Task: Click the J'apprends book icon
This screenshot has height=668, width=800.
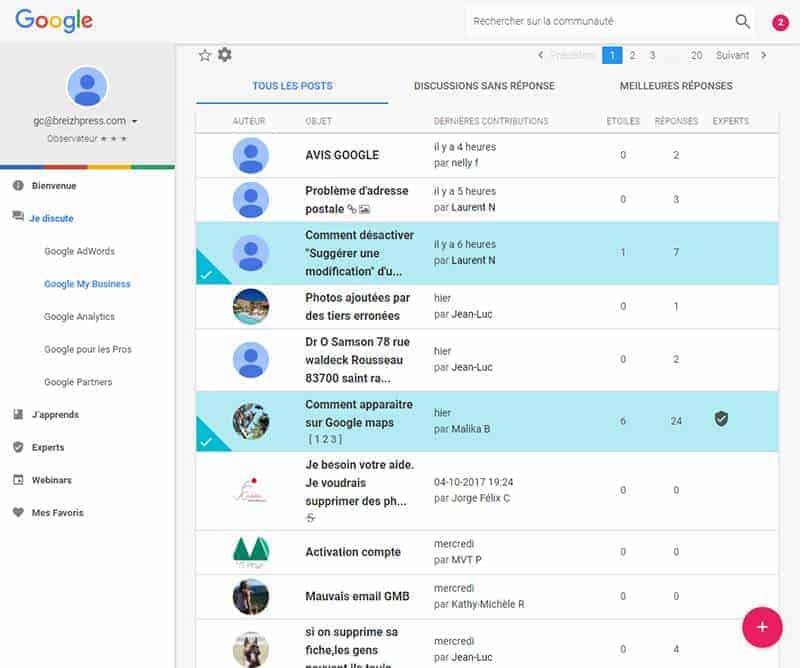Action: point(18,414)
